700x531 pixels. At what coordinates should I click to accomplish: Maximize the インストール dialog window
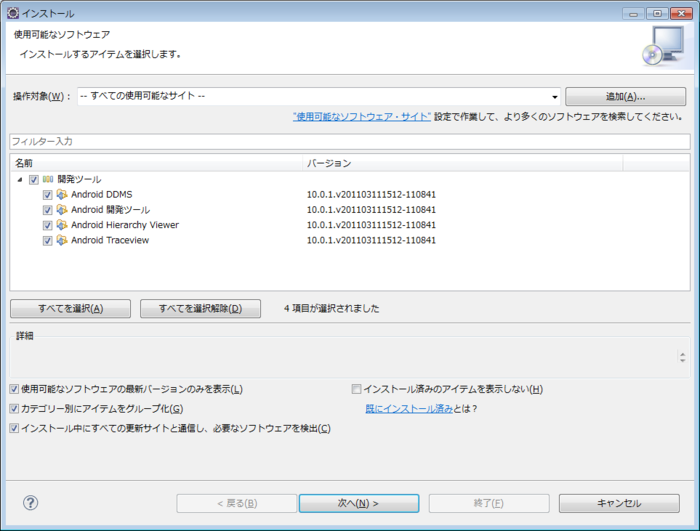pos(657,13)
